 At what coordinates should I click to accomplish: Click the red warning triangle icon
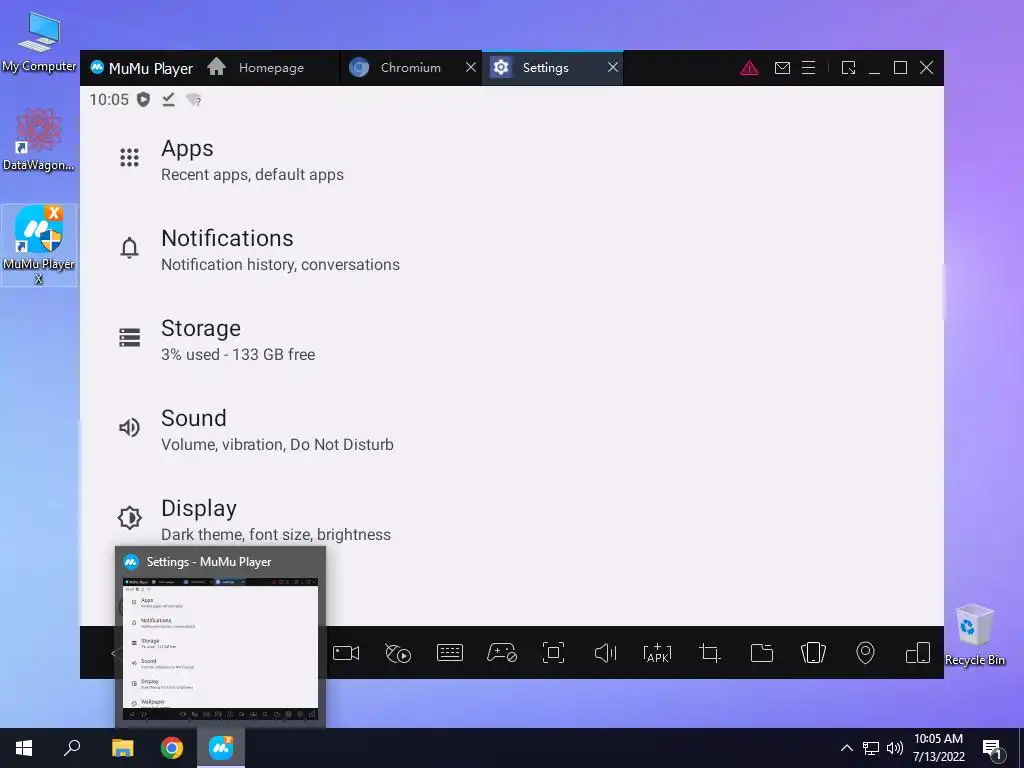(749, 68)
